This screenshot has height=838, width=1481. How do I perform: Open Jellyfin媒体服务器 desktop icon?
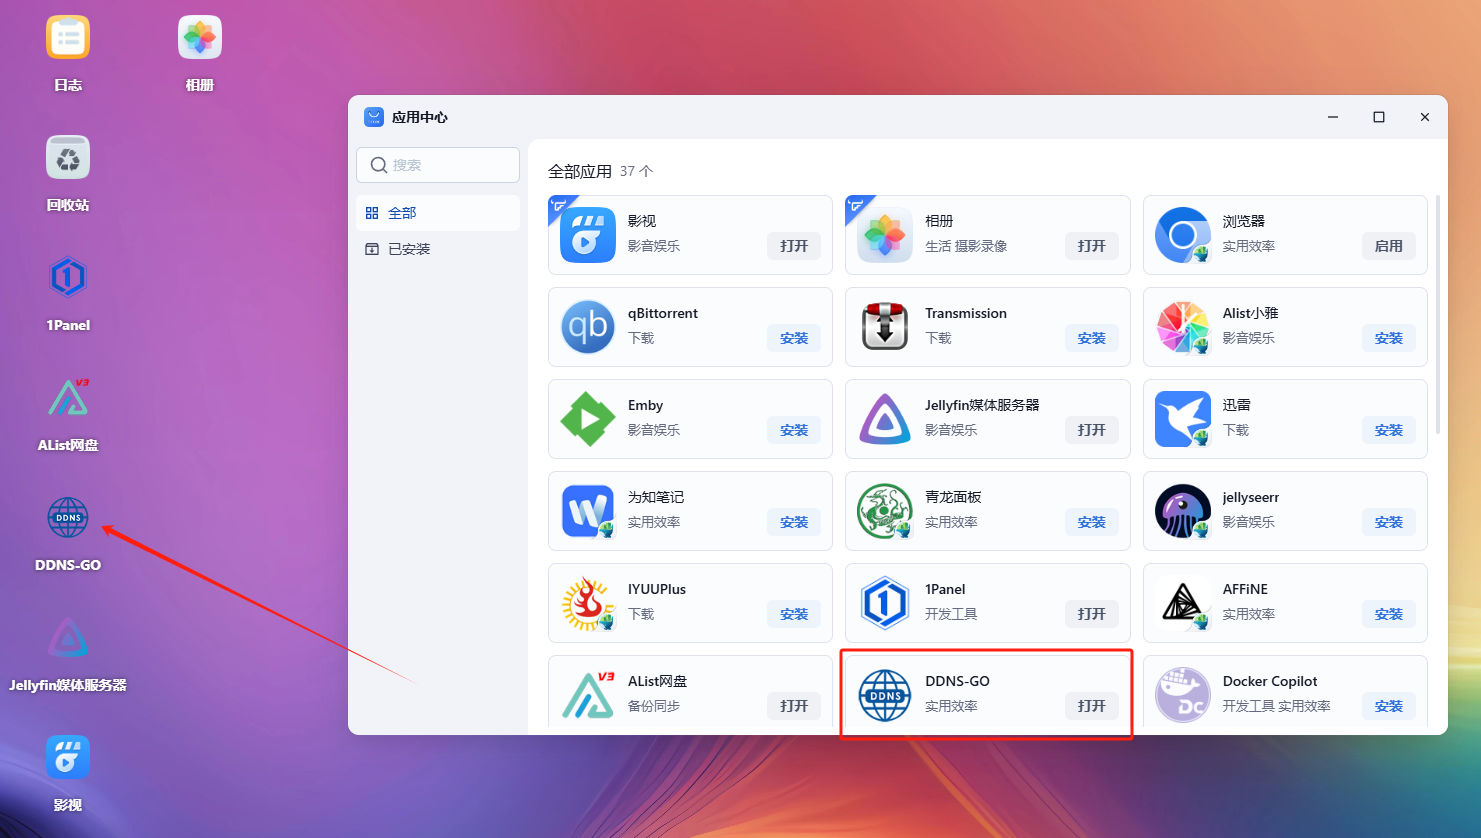pos(68,638)
